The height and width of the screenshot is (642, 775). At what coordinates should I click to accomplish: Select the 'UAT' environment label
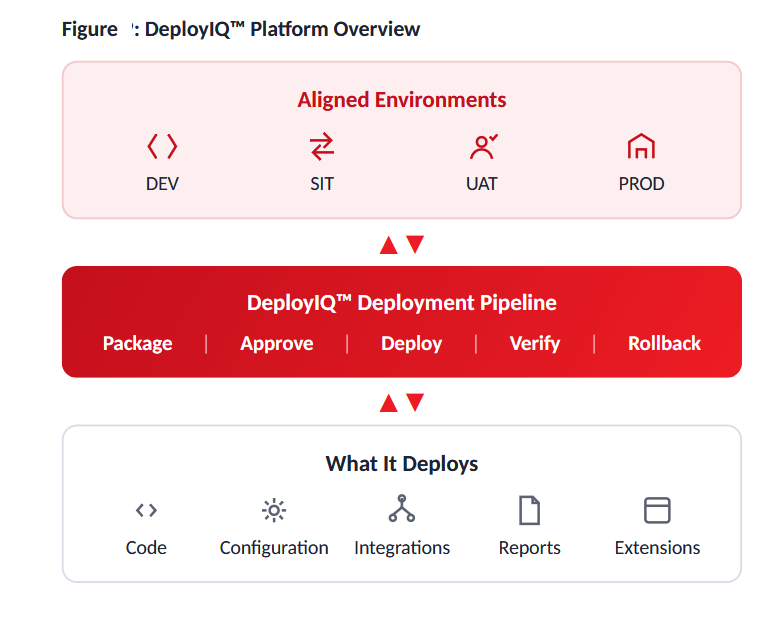pos(481,184)
